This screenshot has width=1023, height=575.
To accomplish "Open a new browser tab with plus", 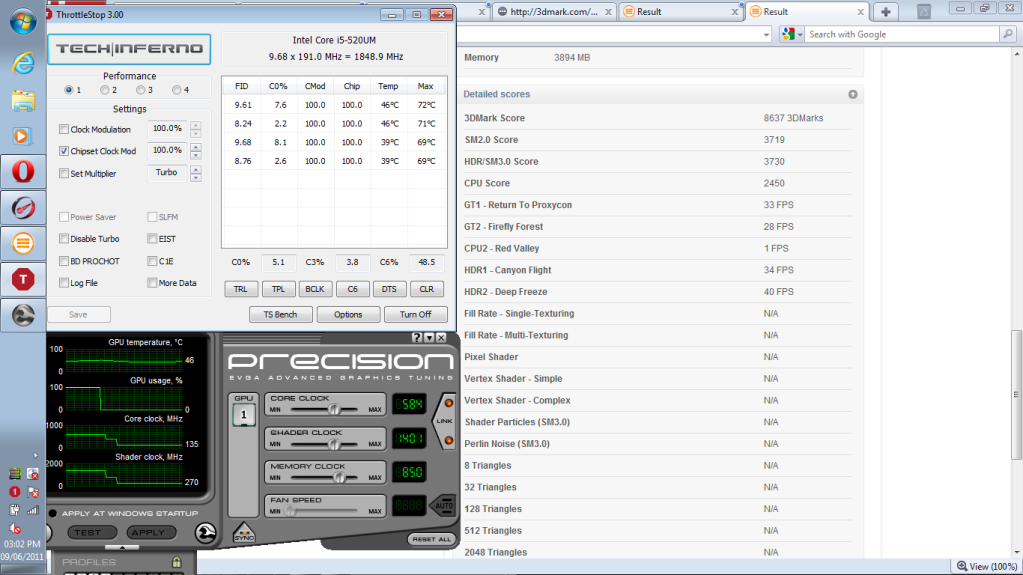I will click(x=885, y=12).
